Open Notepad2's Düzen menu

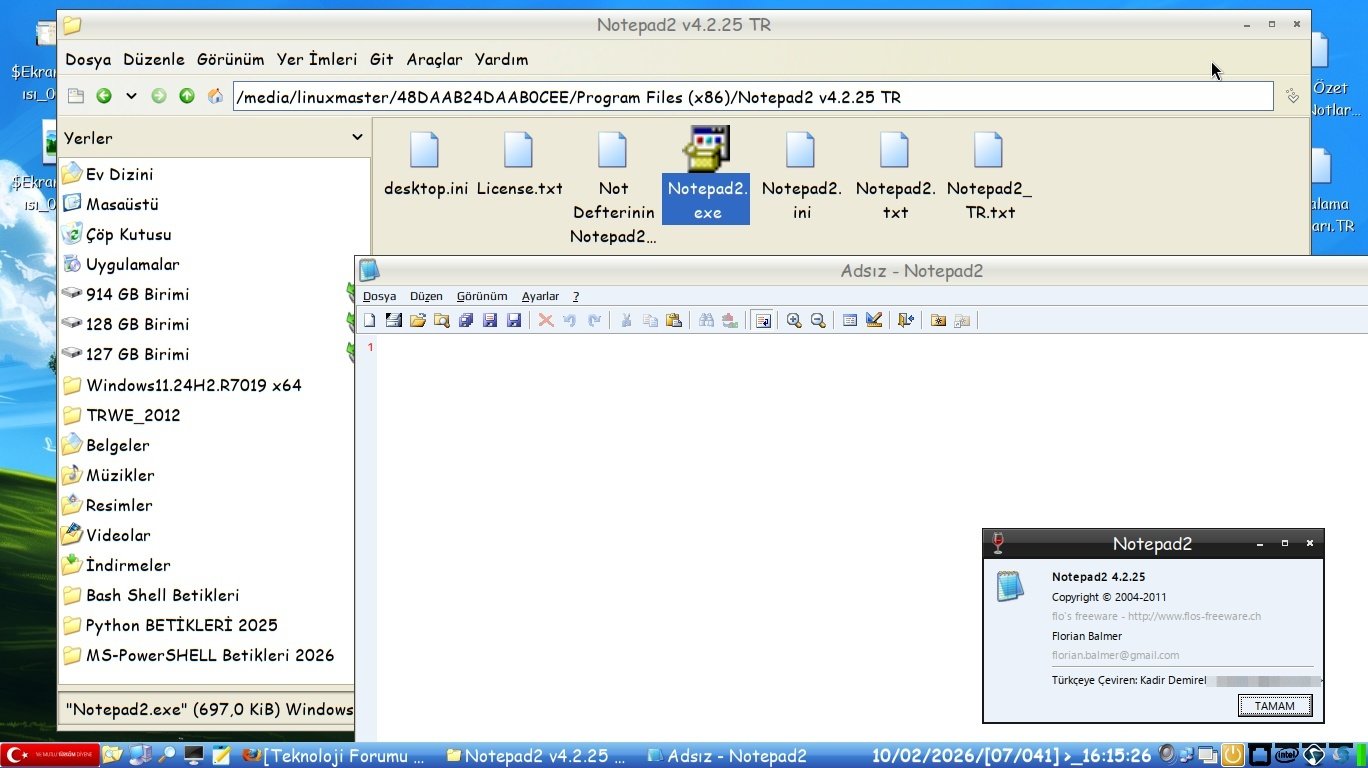coord(426,296)
